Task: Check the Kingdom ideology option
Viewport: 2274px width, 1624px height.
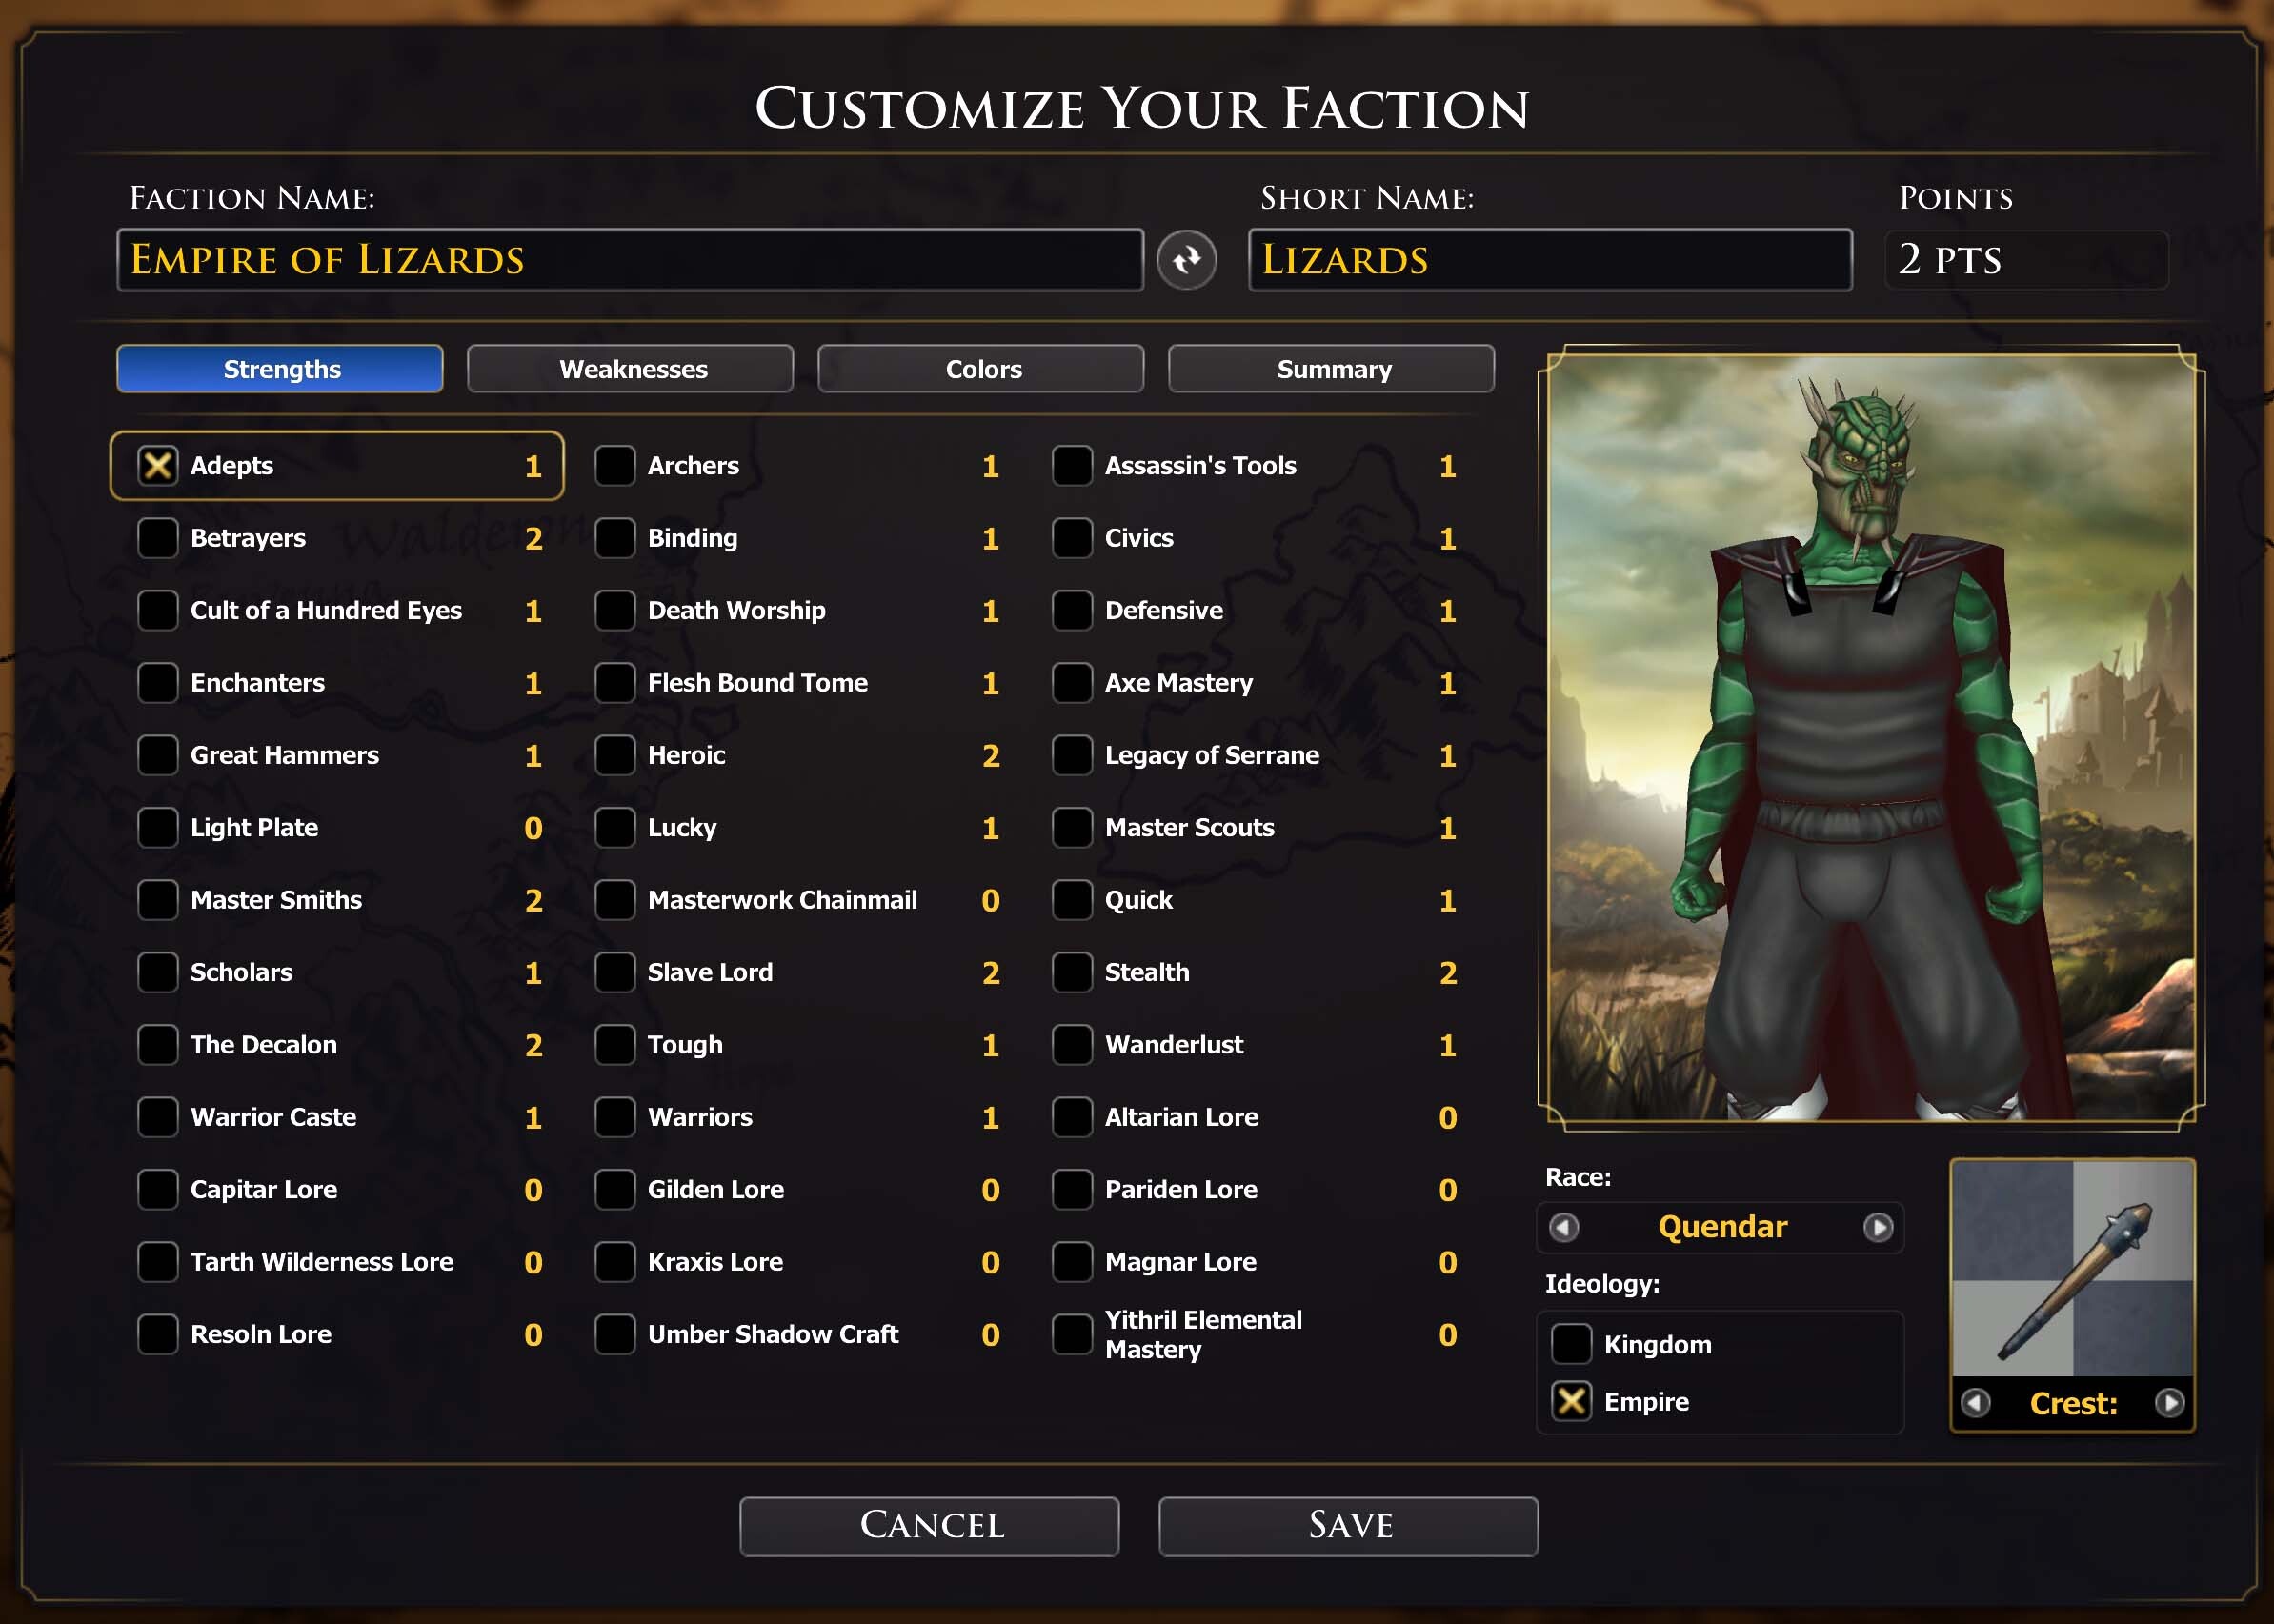Action: 1571,1344
